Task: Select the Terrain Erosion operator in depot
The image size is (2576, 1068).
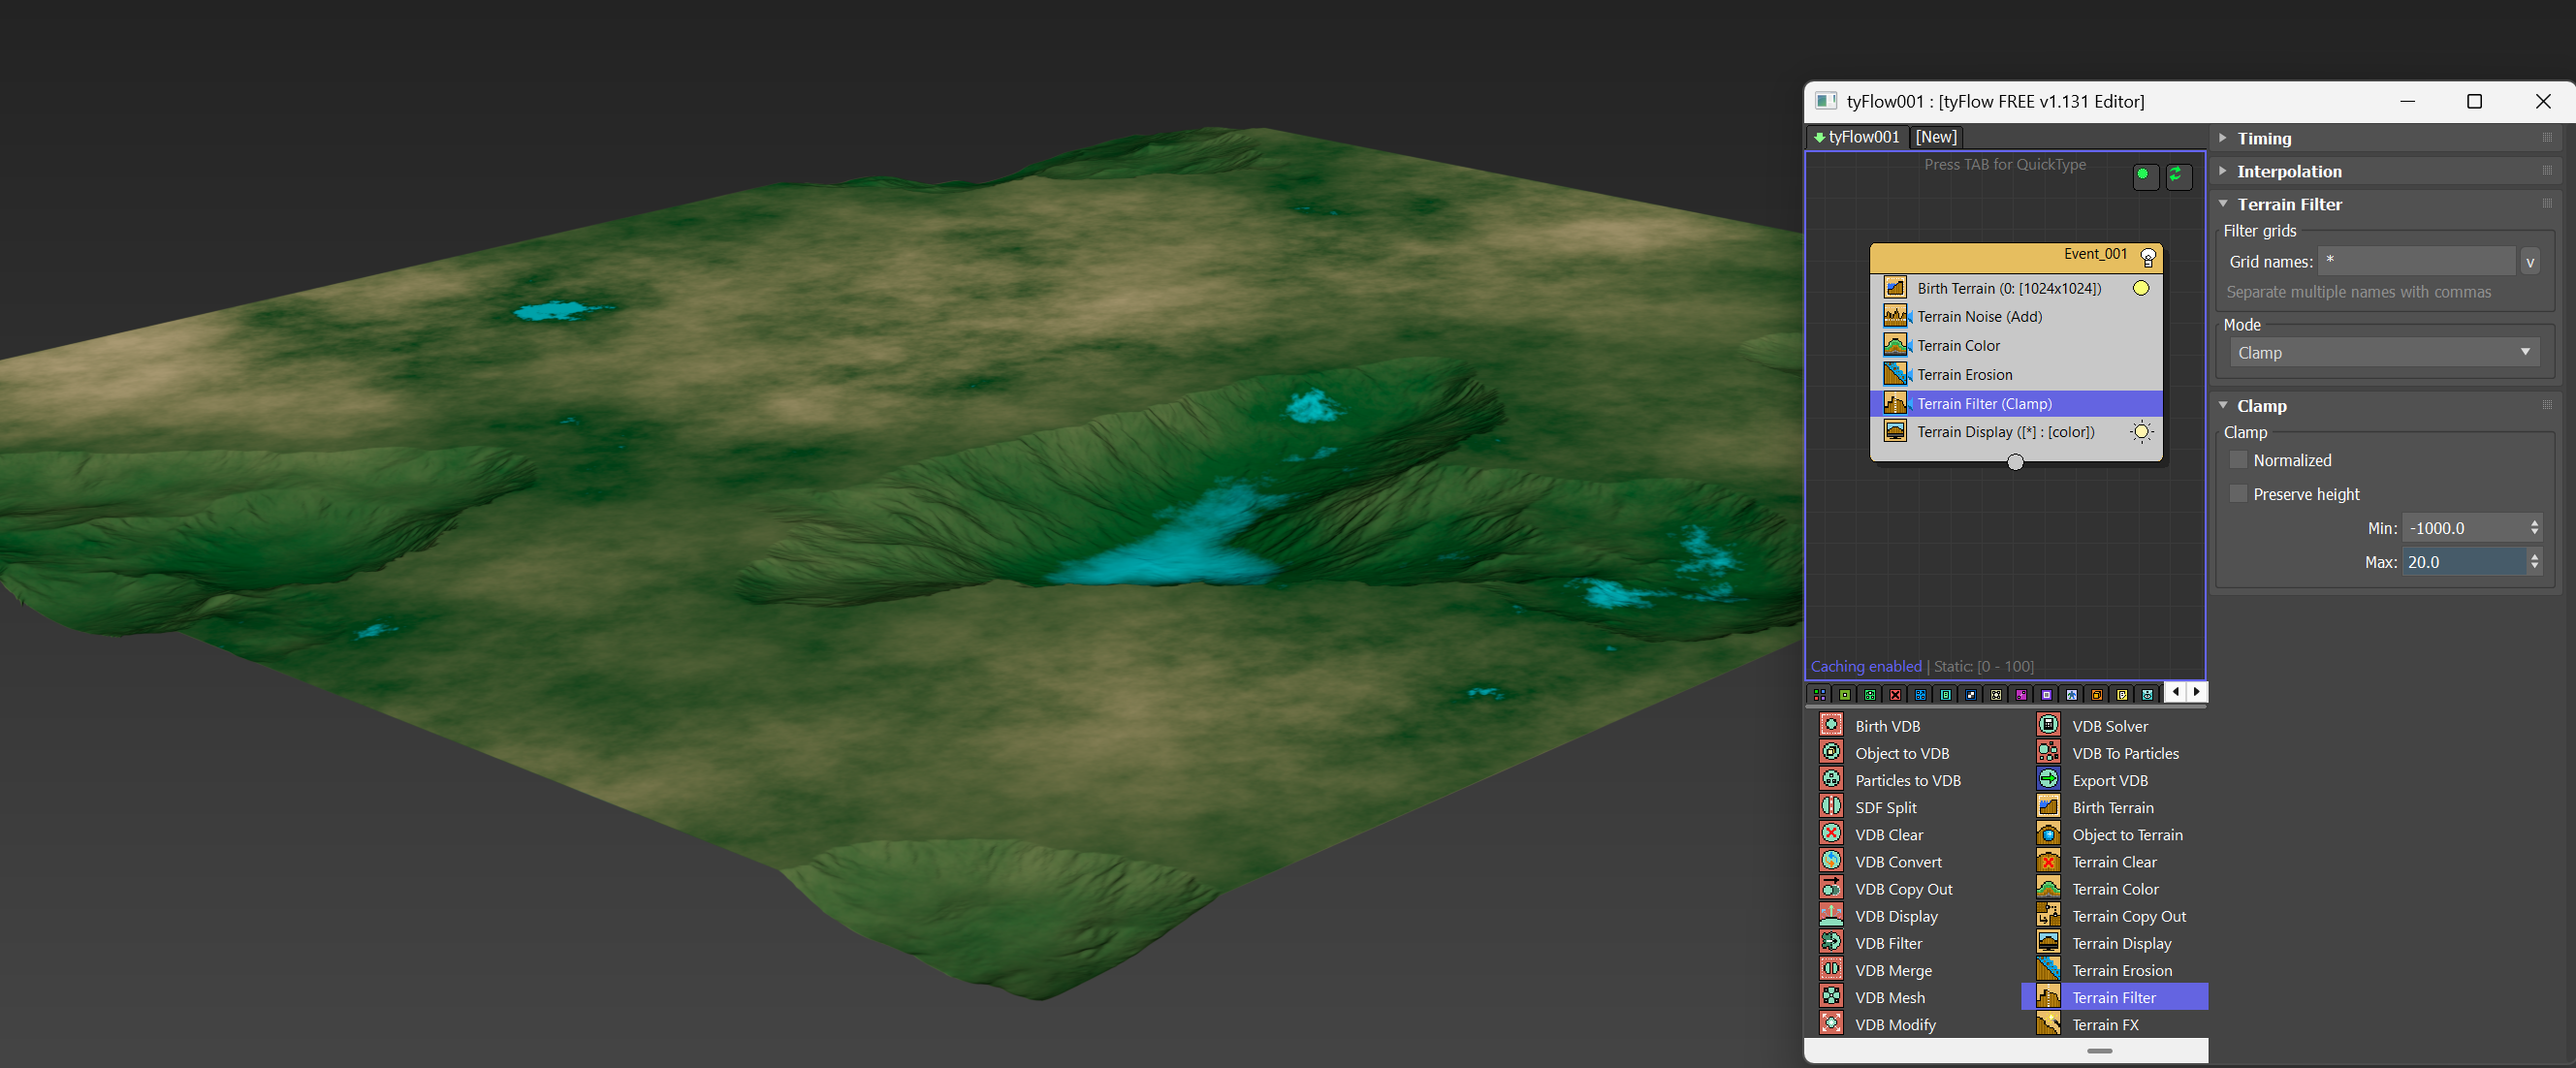Action: click(x=2121, y=970)
